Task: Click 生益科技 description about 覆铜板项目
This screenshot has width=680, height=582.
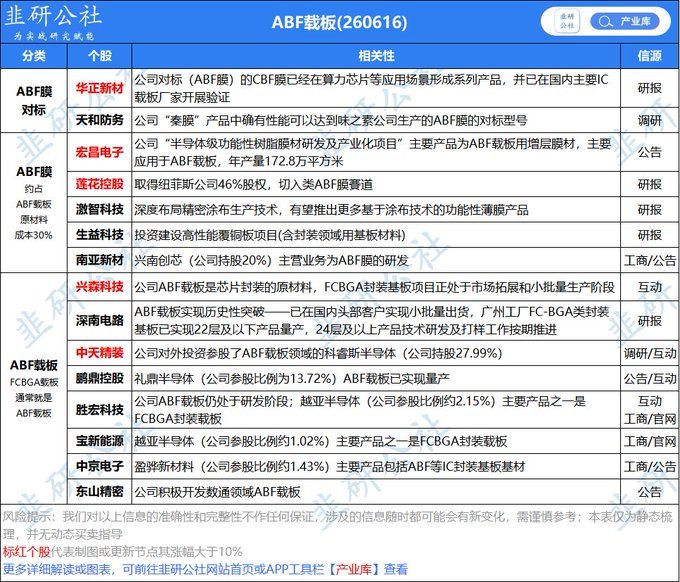Action: pyautogui.click(x=270, y=235)
